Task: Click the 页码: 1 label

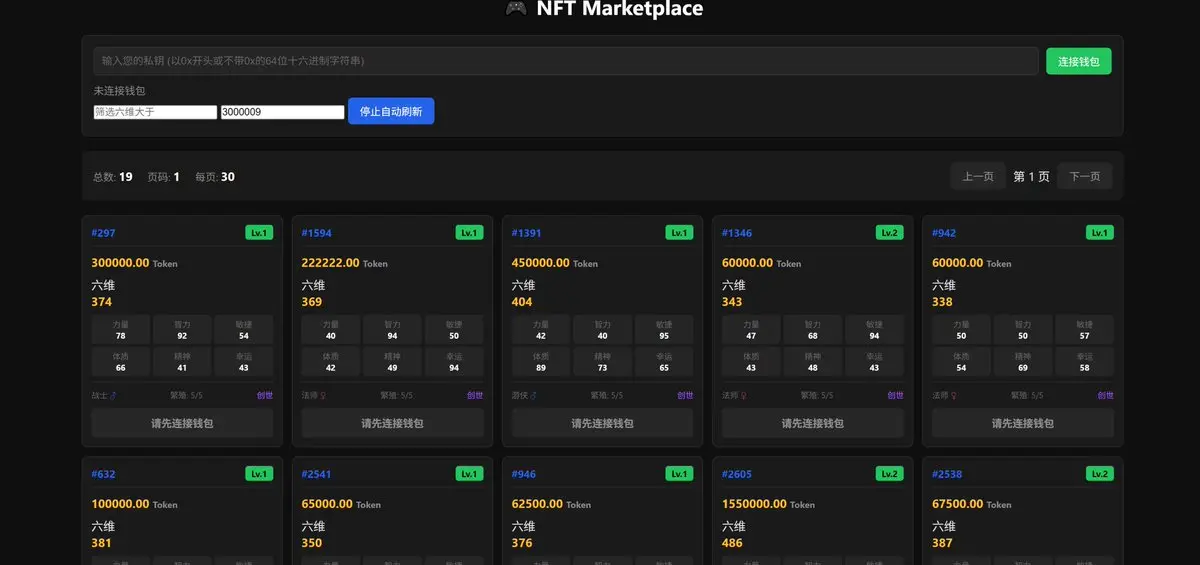Action: click(163, 177)
